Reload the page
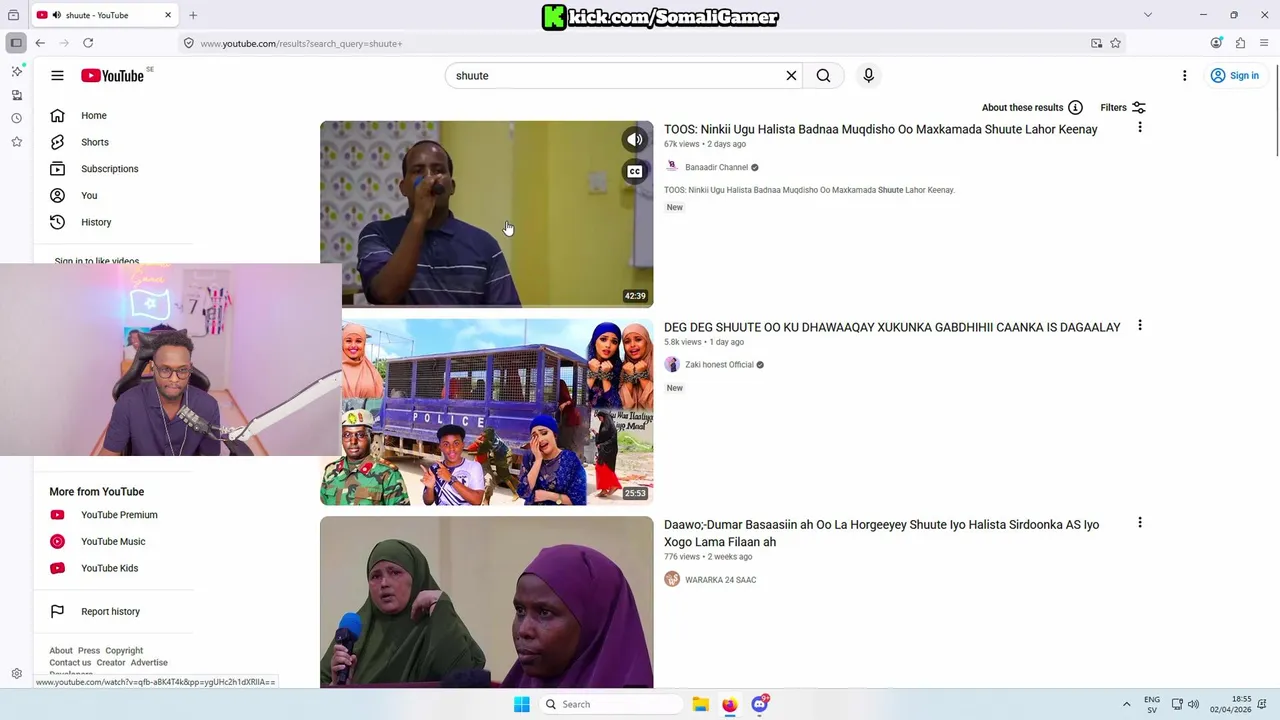 (88, 43)
